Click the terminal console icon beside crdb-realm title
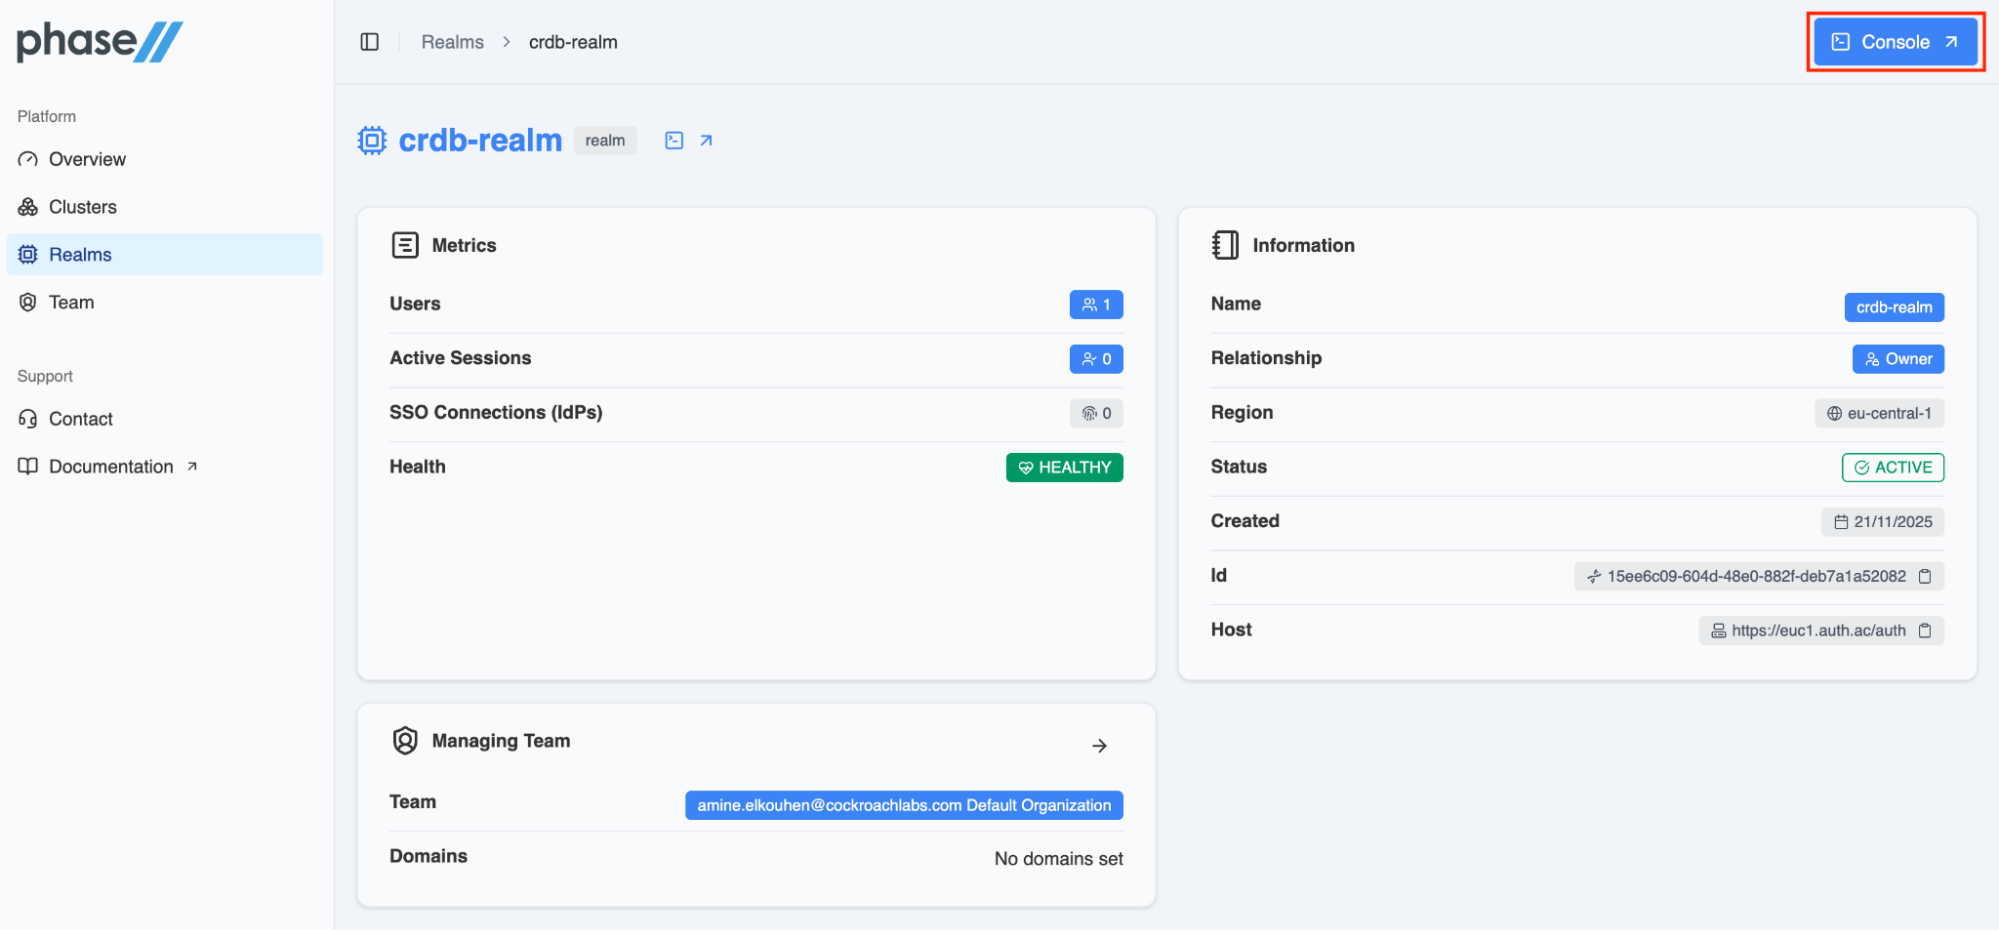1999x931 pixels. click(x=672, y=140)
